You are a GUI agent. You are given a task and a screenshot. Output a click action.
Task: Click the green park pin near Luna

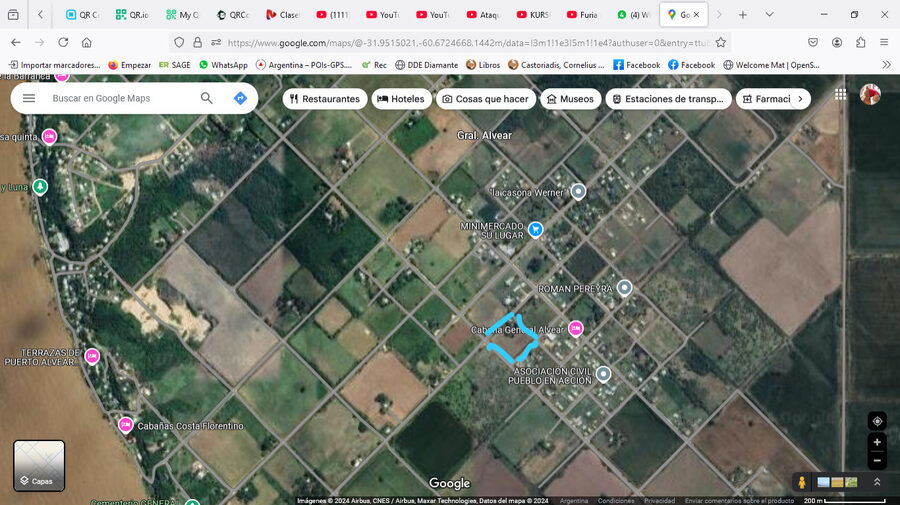point(40,187)
